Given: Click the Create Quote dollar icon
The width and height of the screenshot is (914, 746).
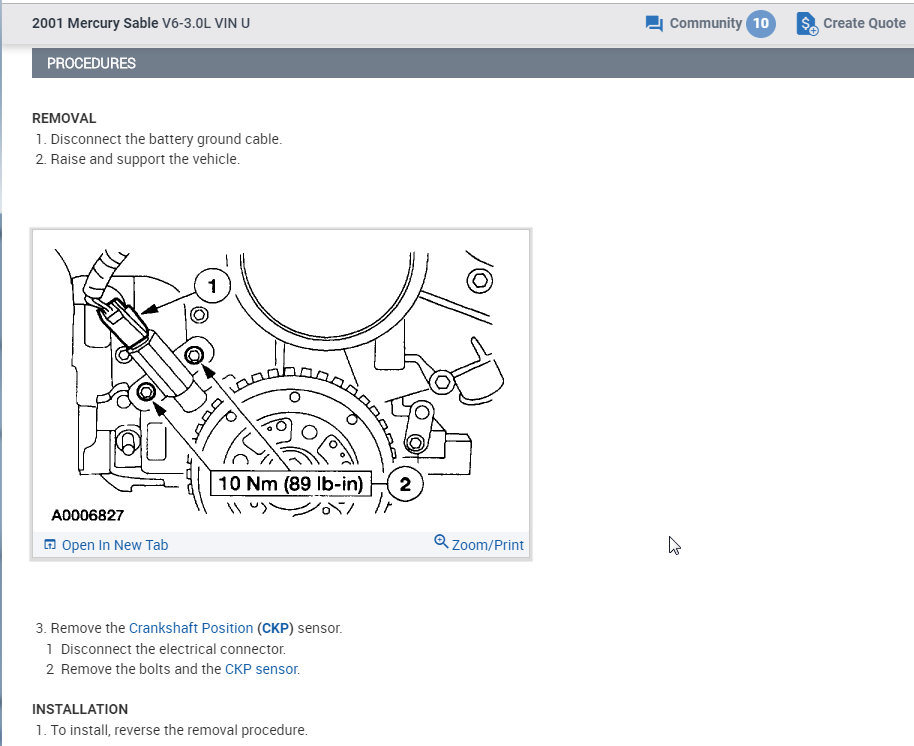Looking at the screenshot, I should [807, 24].
